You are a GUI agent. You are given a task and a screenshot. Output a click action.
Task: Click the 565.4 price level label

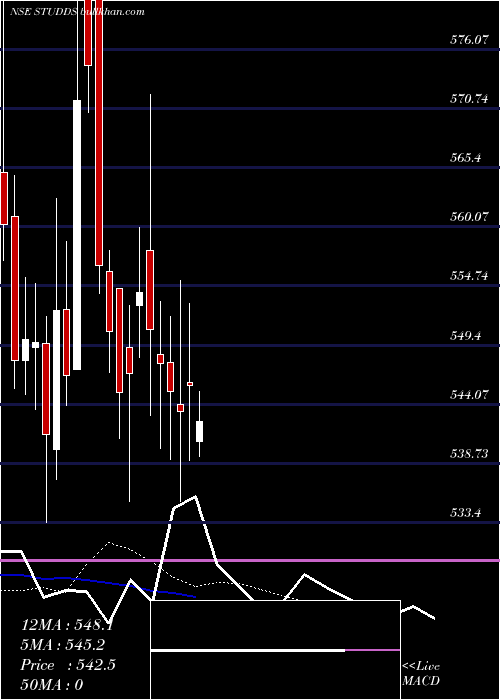pyautogui.click(x=465, y=158)
